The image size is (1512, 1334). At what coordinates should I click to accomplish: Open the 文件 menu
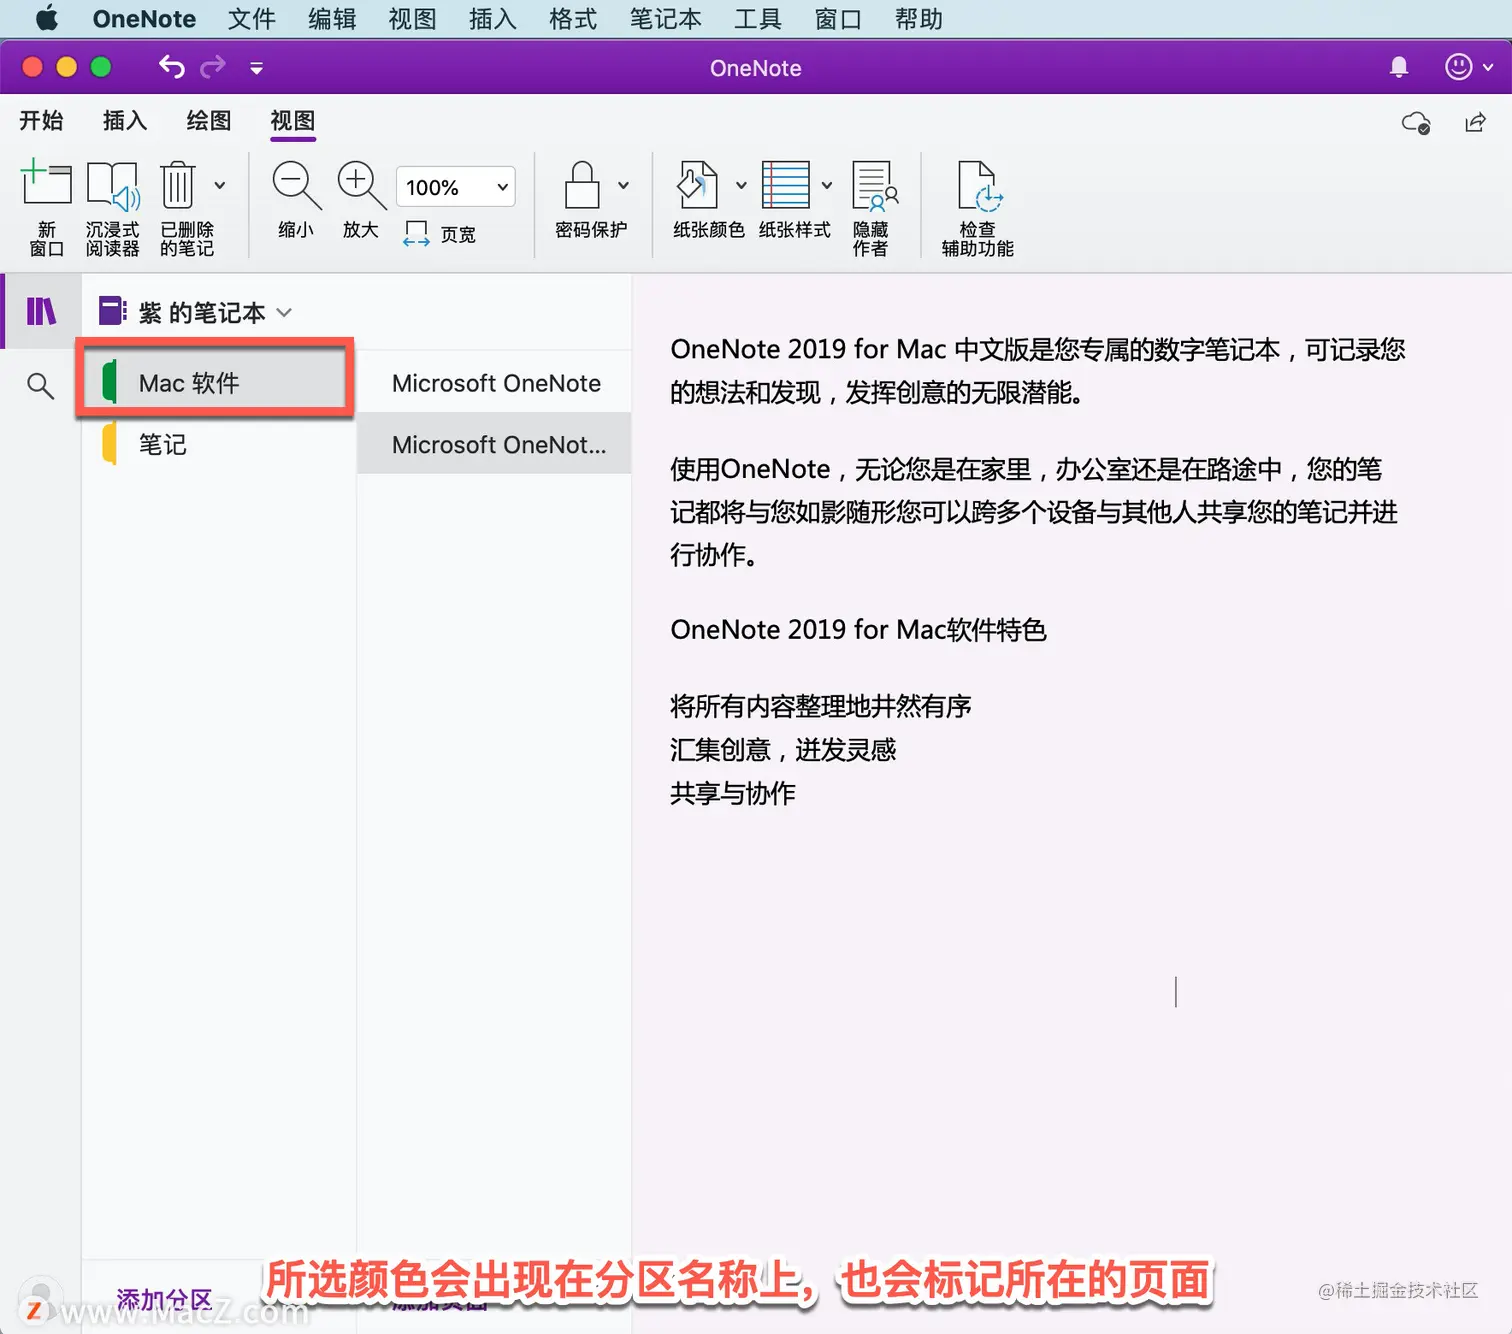tap(251, 19)
